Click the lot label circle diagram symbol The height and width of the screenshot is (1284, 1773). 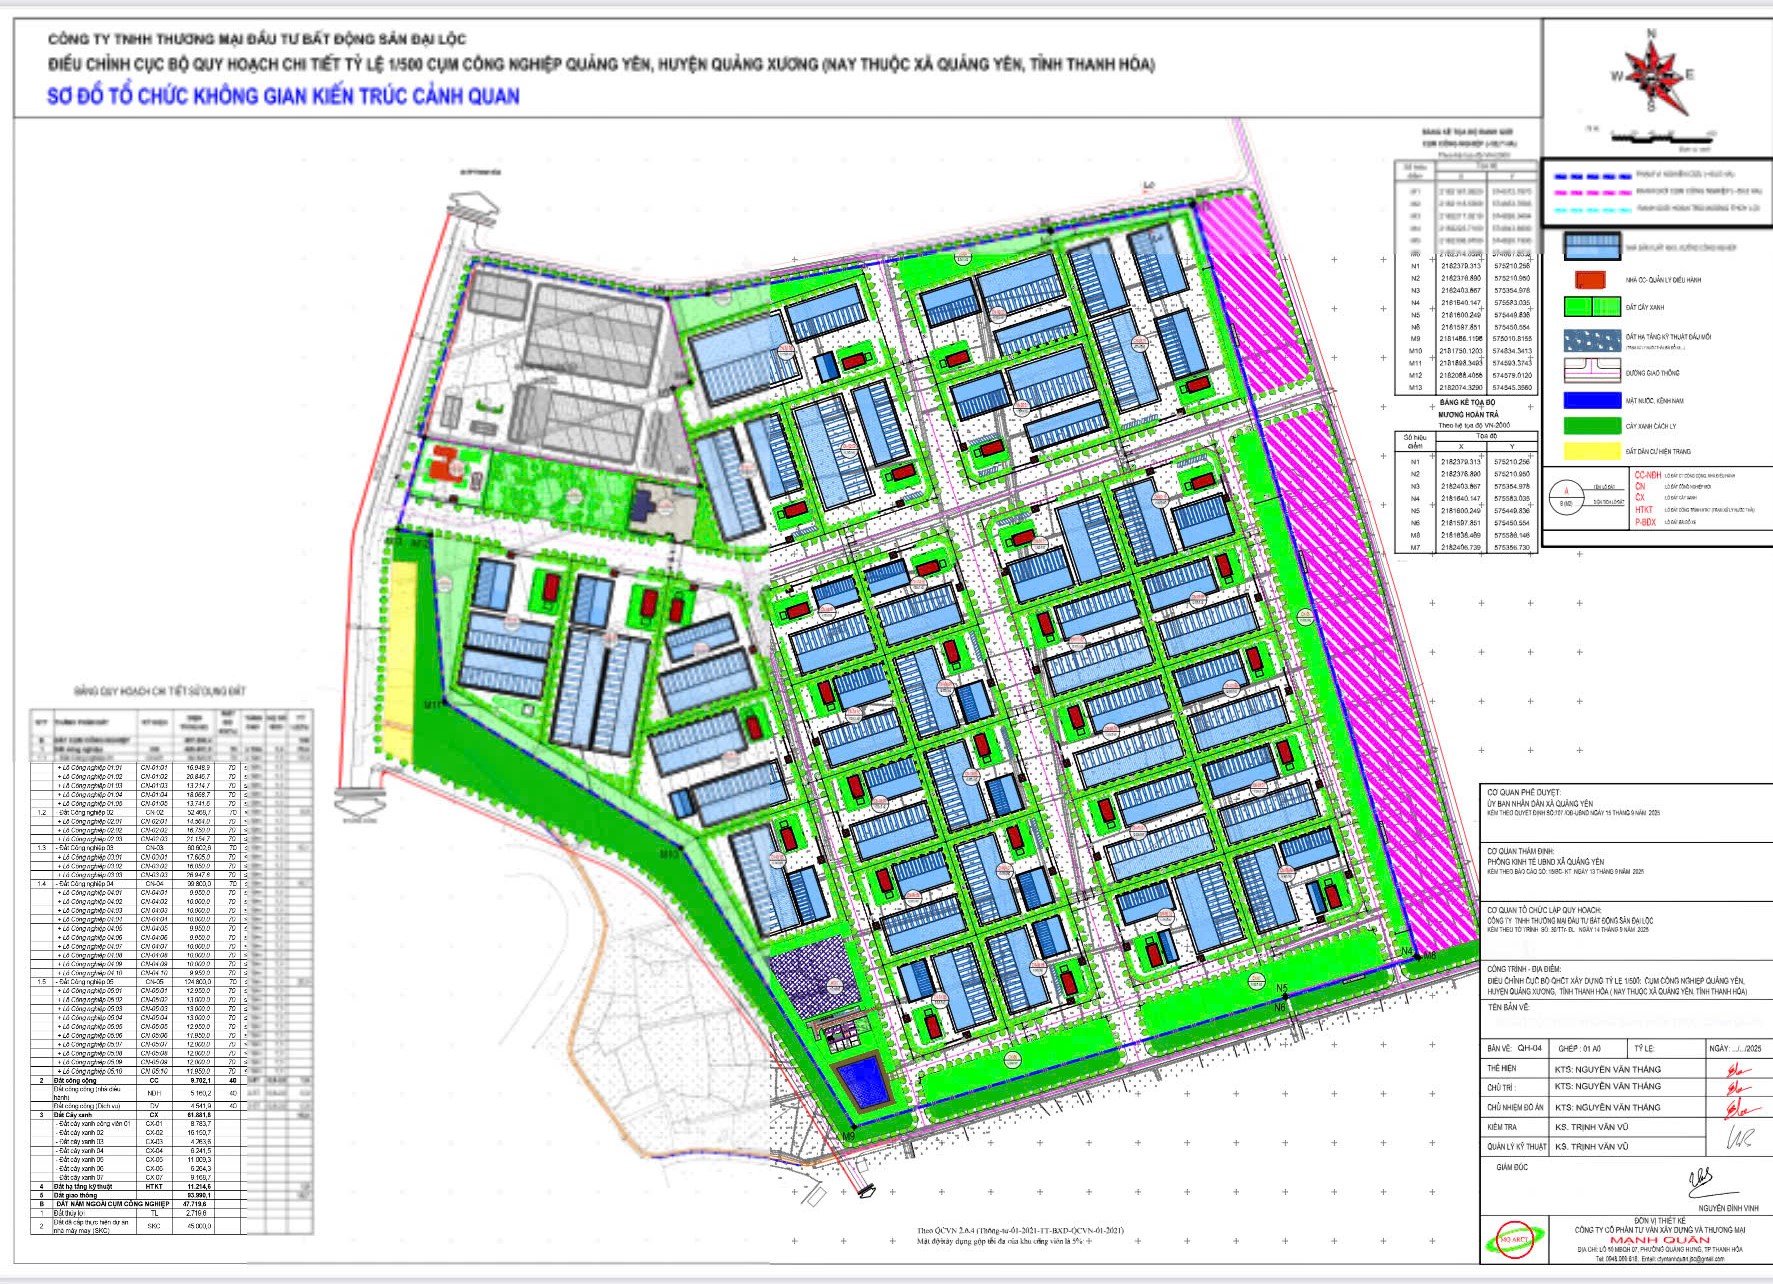pyautogui.click(x=1566, y=496)
